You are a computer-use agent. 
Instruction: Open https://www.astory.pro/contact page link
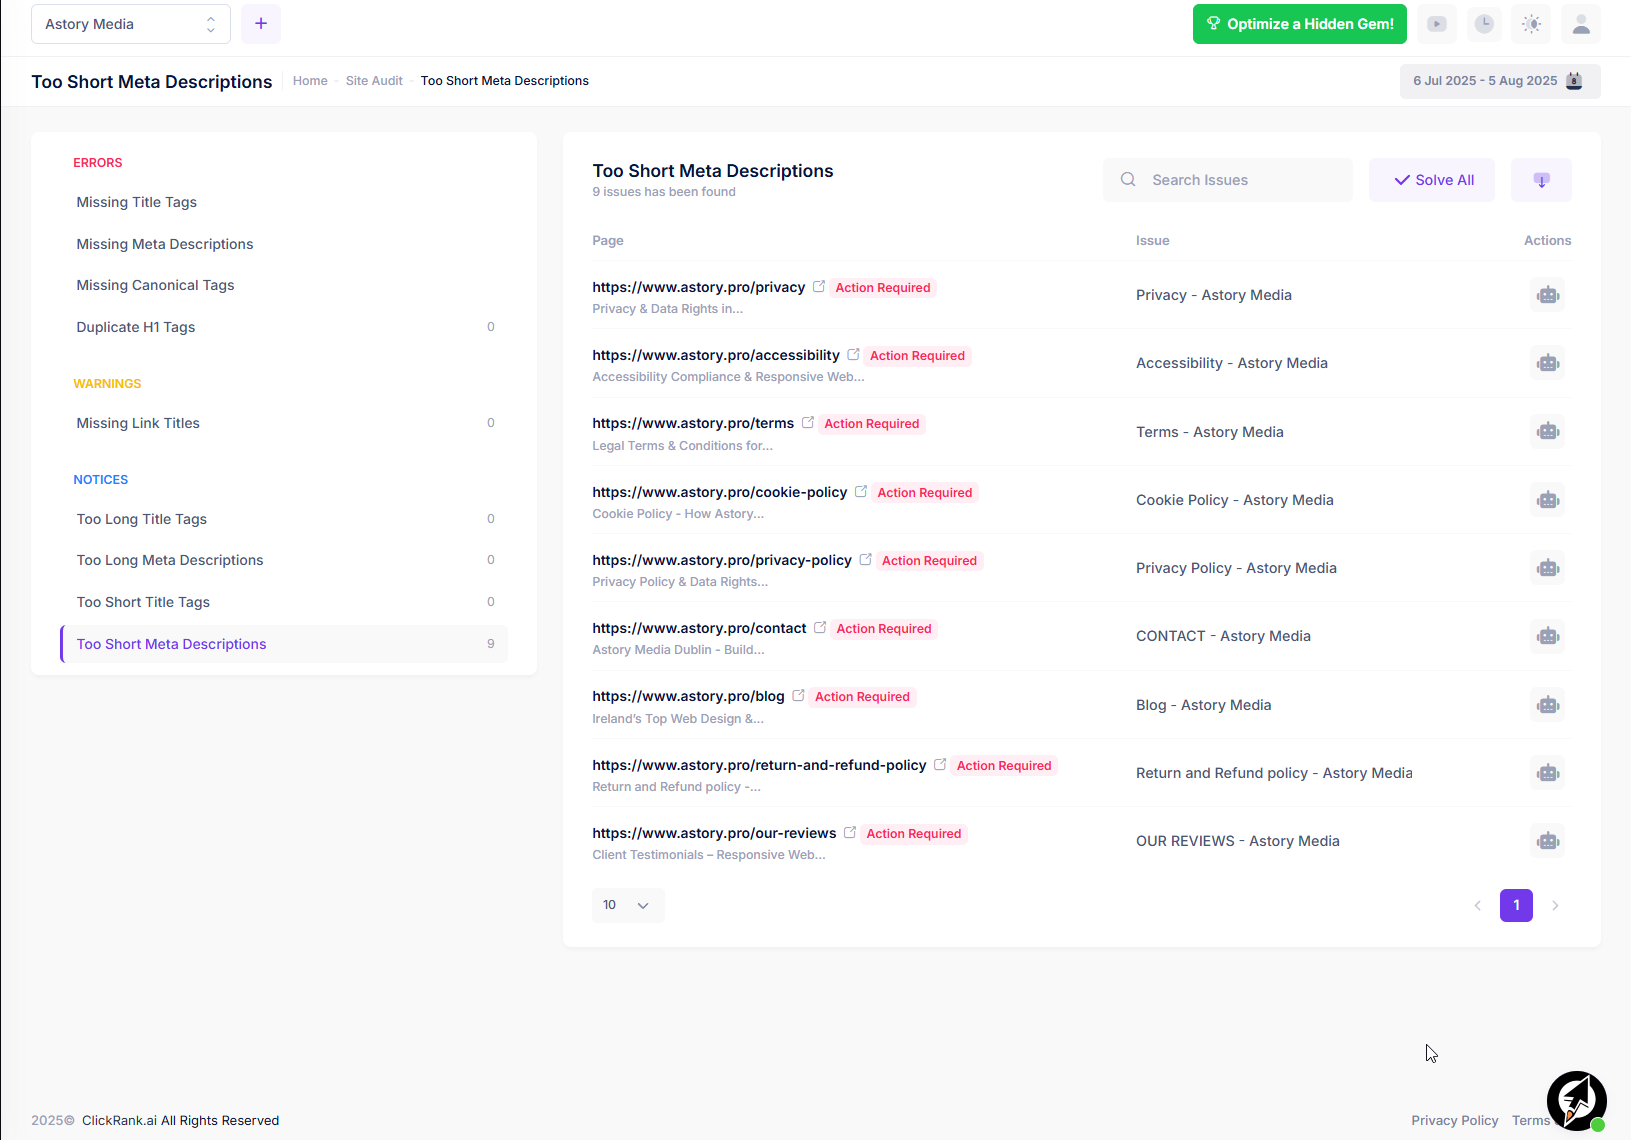tap(699, 628)
